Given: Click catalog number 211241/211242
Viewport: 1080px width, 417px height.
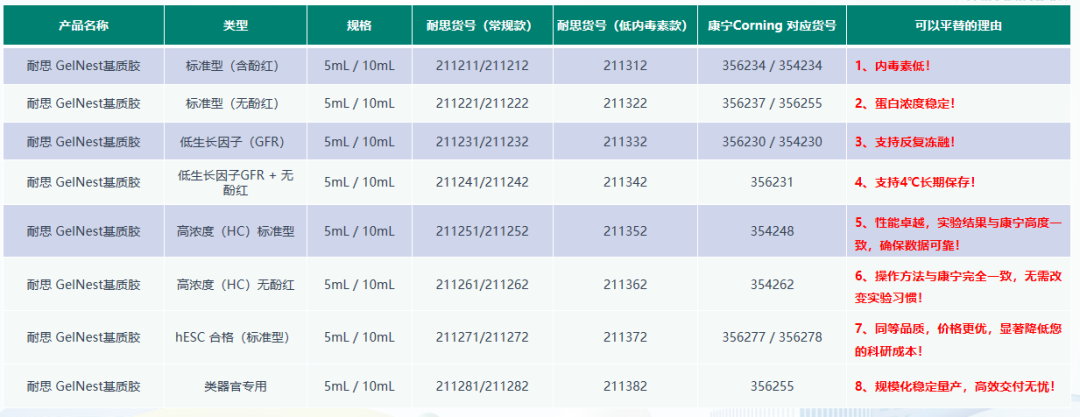Looking at the screenshot, I should point(483,183).
